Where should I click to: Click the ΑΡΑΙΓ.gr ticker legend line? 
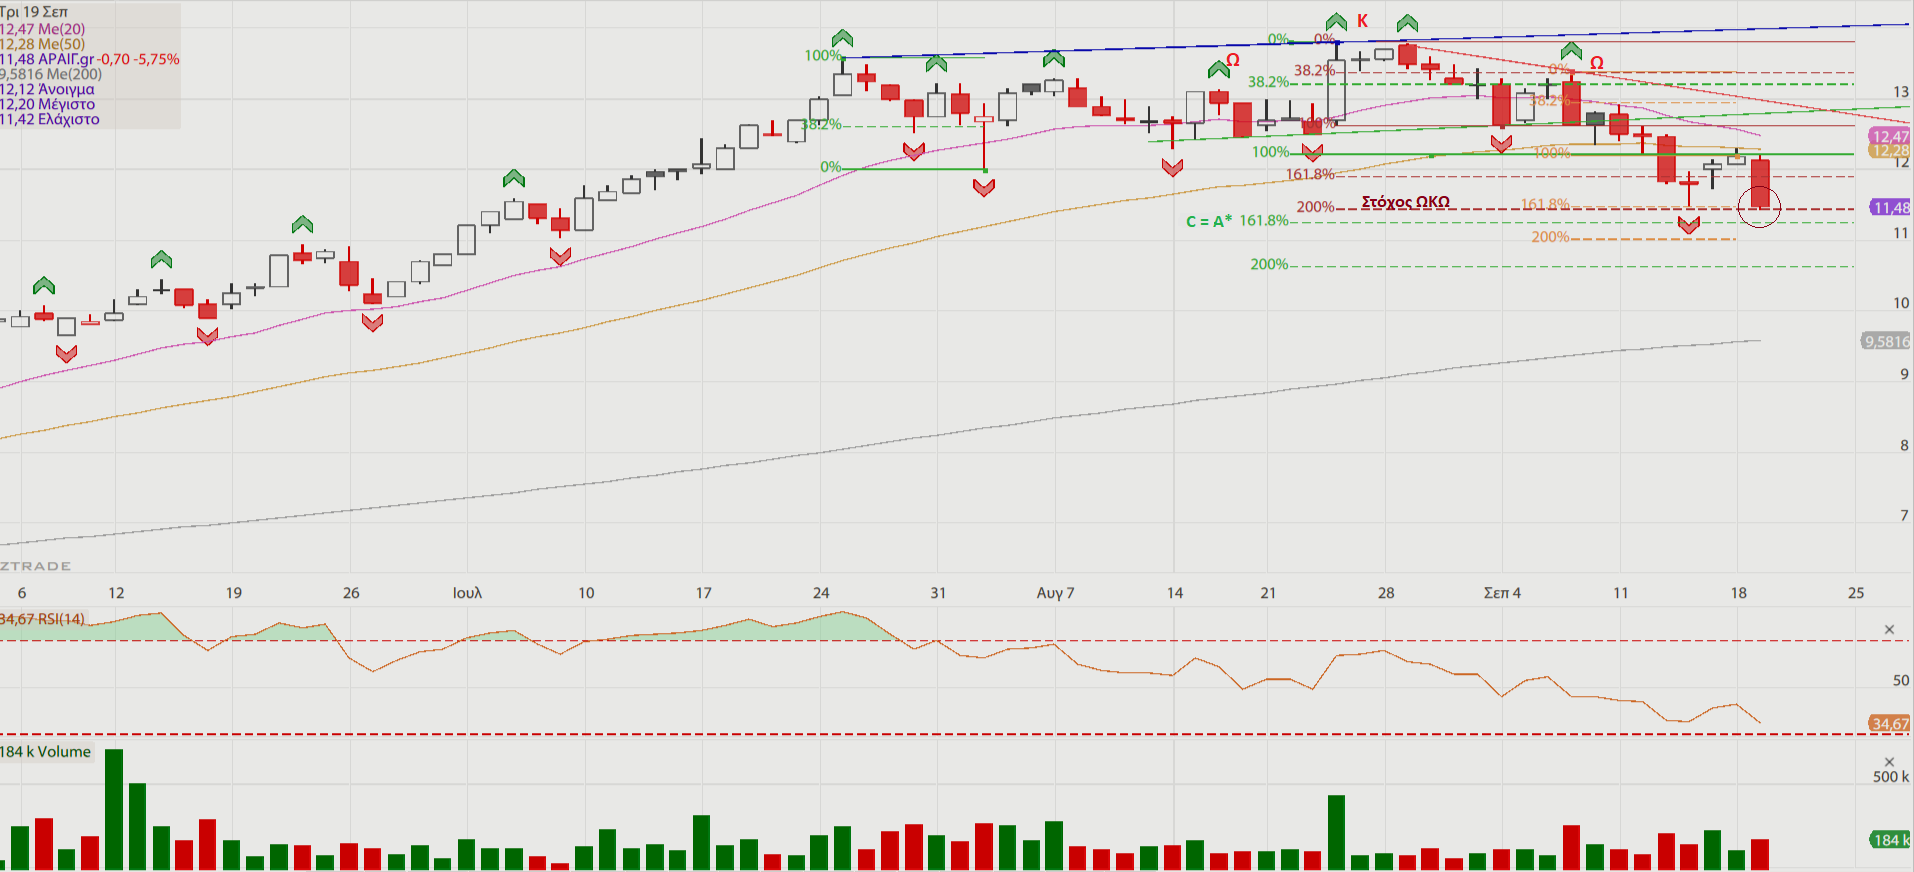(90, 59)
